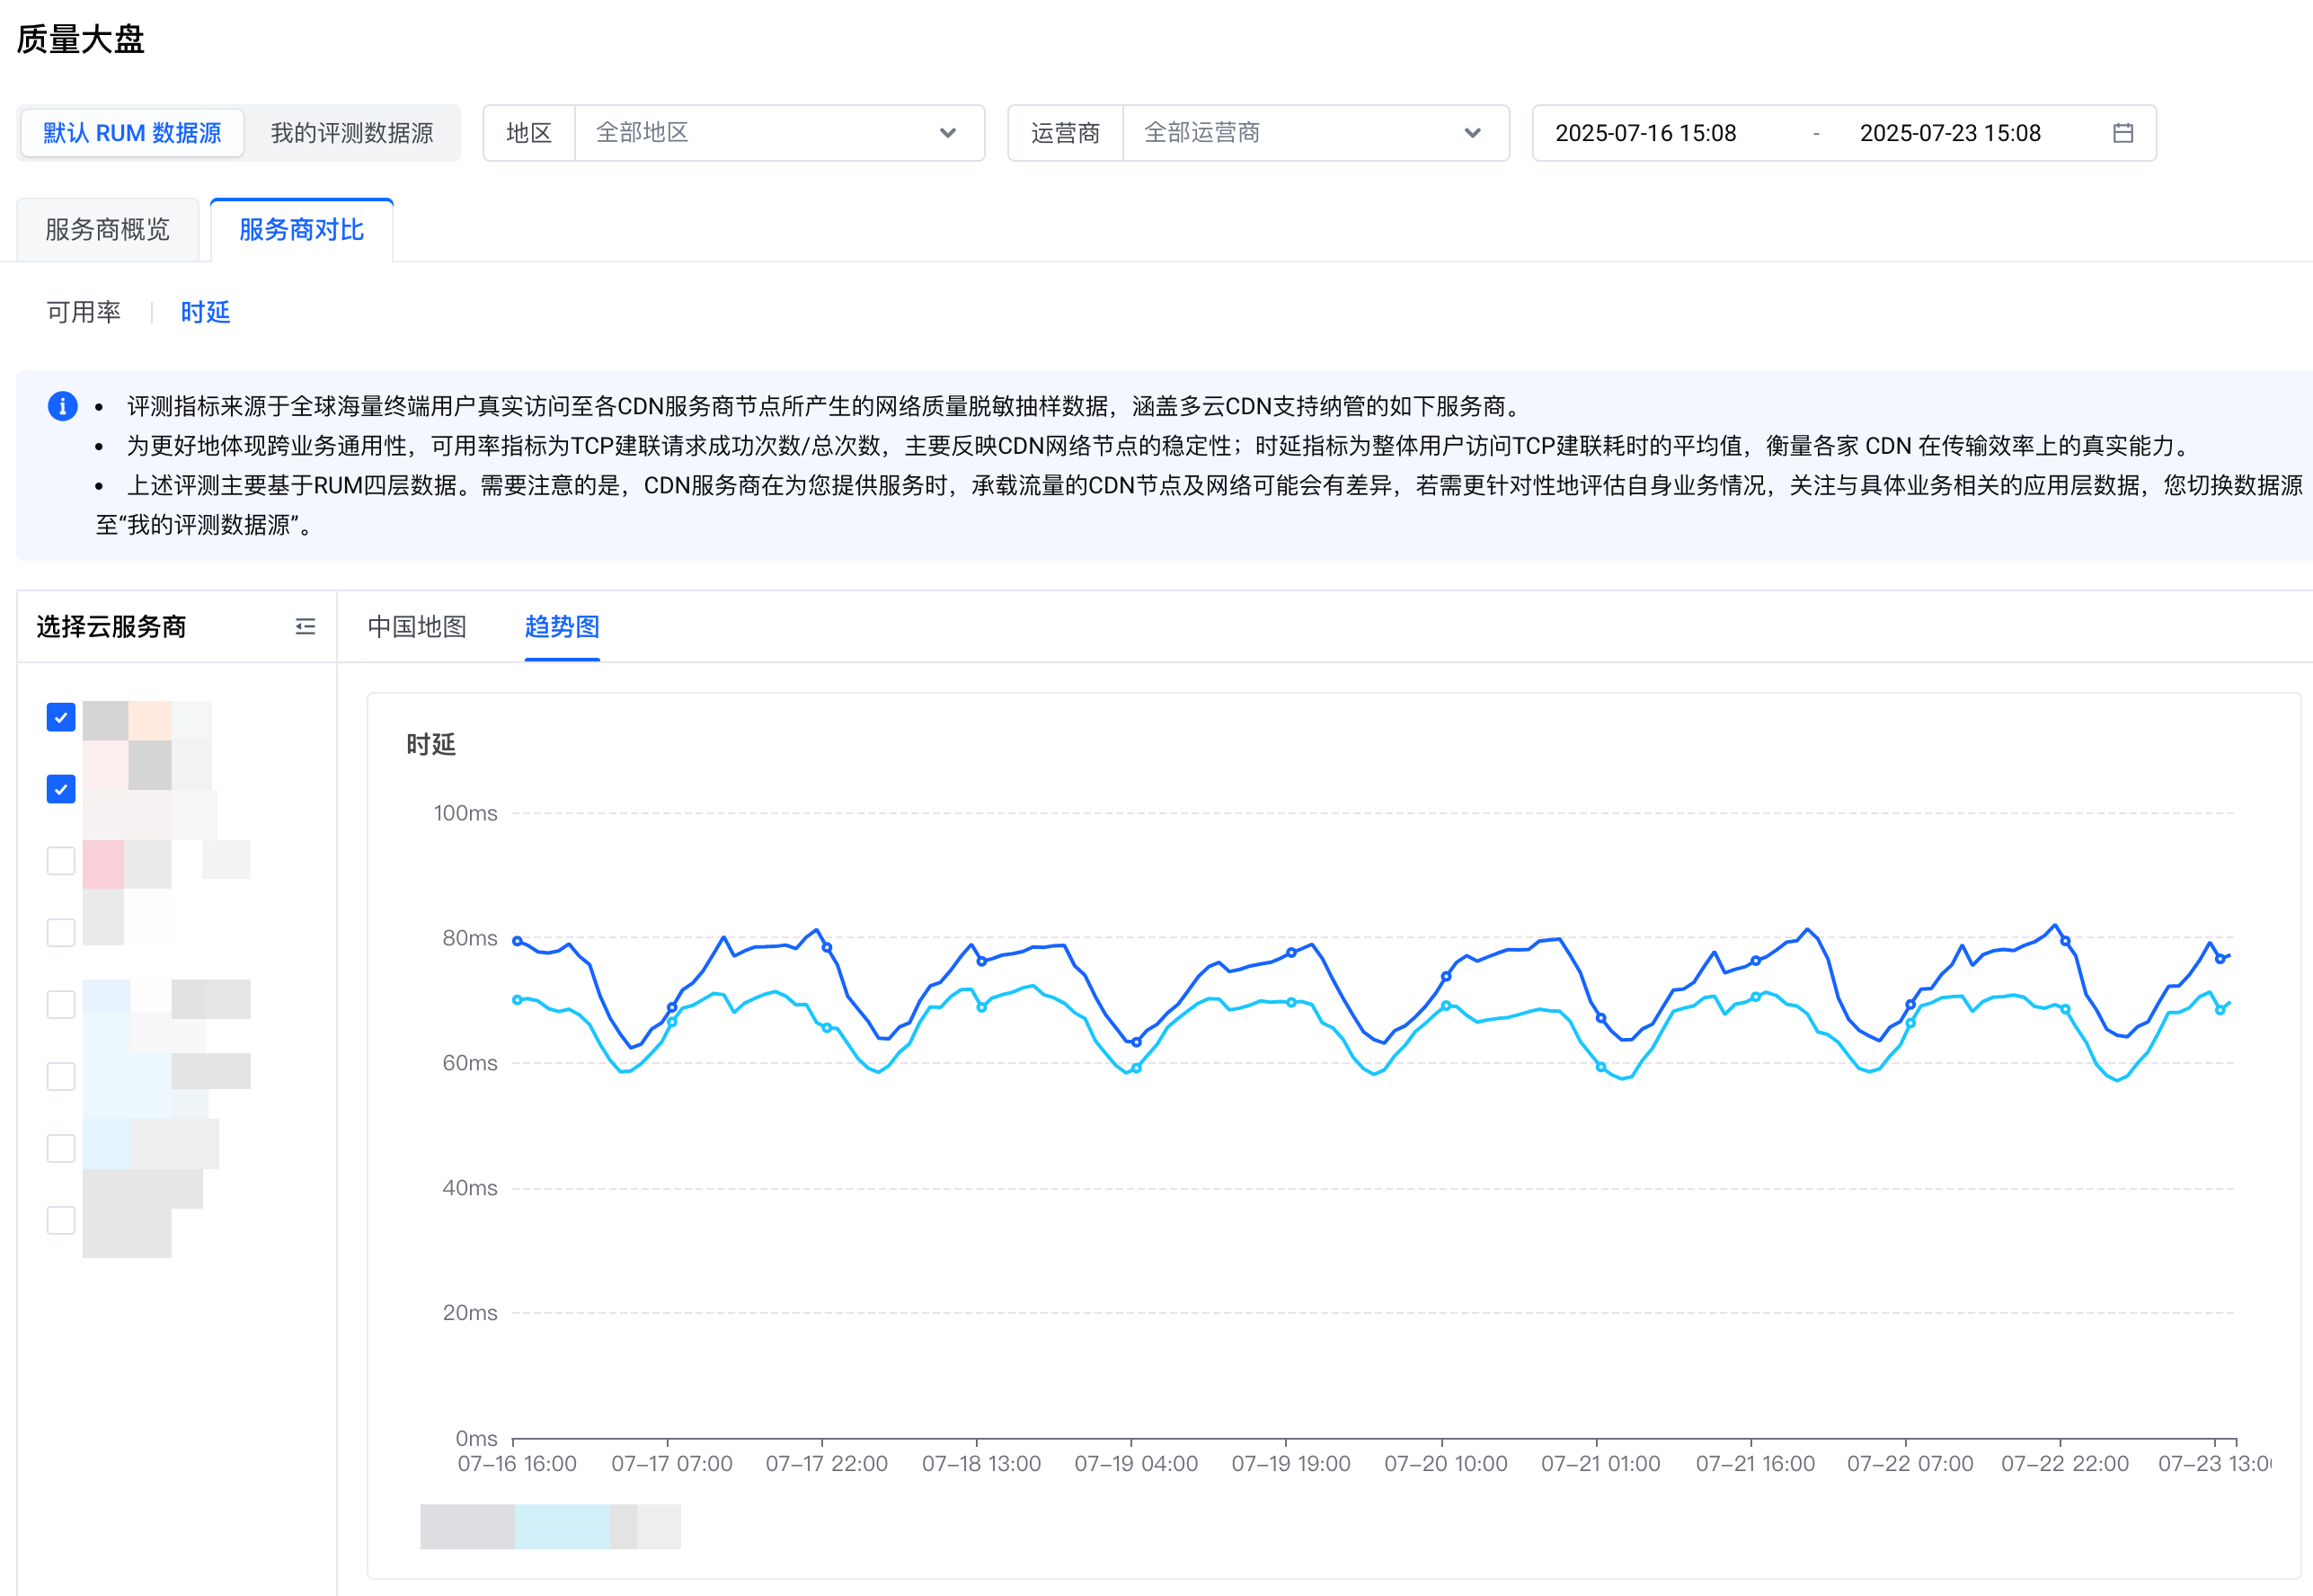2313x1596 pixels.
Task: Click the 时延 metric link
Action: [205, 312]
